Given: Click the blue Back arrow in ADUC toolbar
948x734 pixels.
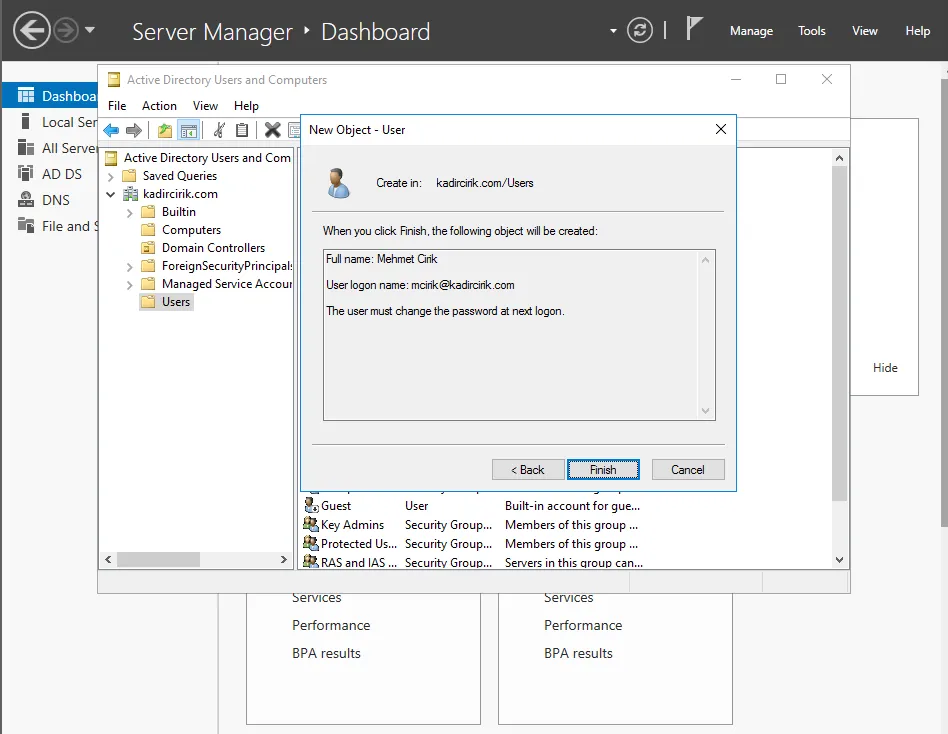Looking at the screenshot, I should tap(111, 130).
